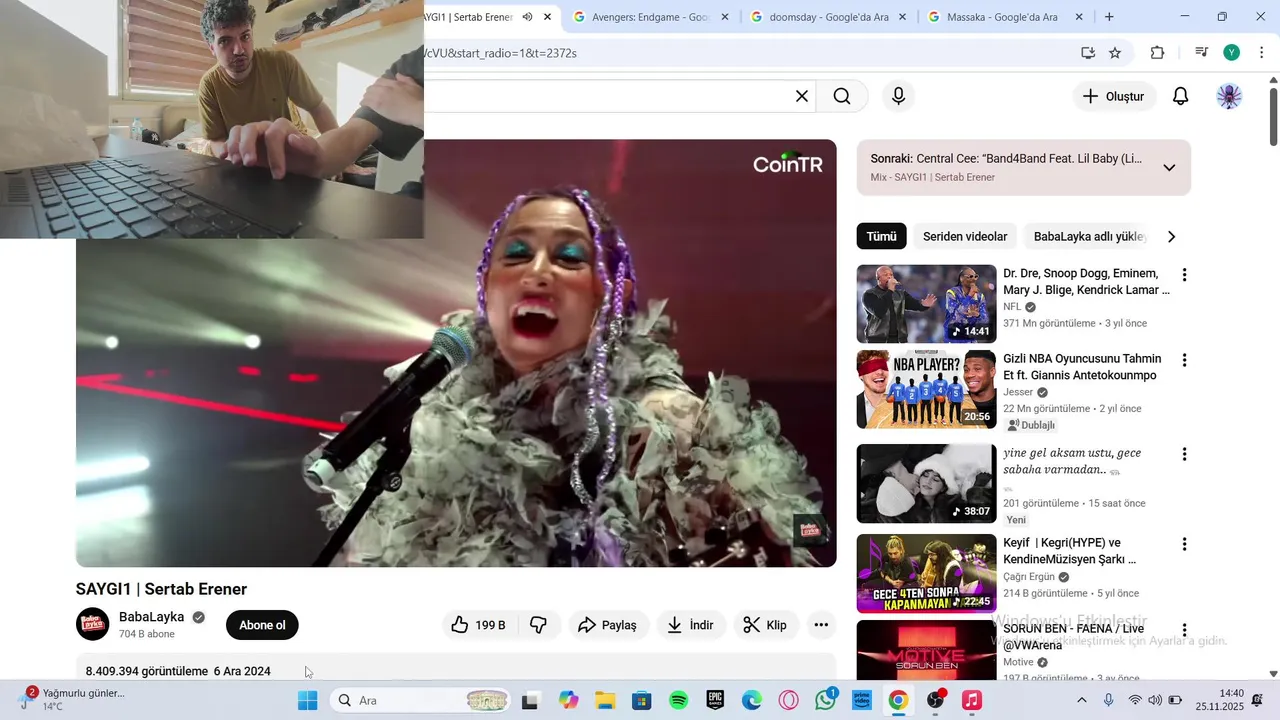1280x720 pixels.
Task: Open YouTube notifications bell
Action: click(1181, 96)
